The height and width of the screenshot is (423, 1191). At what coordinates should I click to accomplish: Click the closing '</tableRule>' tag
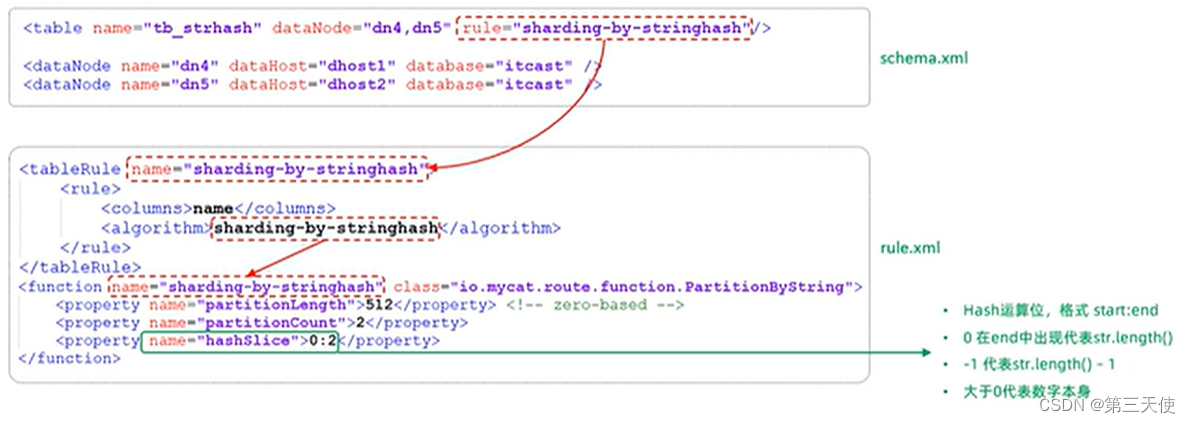[x=80, y=267]
